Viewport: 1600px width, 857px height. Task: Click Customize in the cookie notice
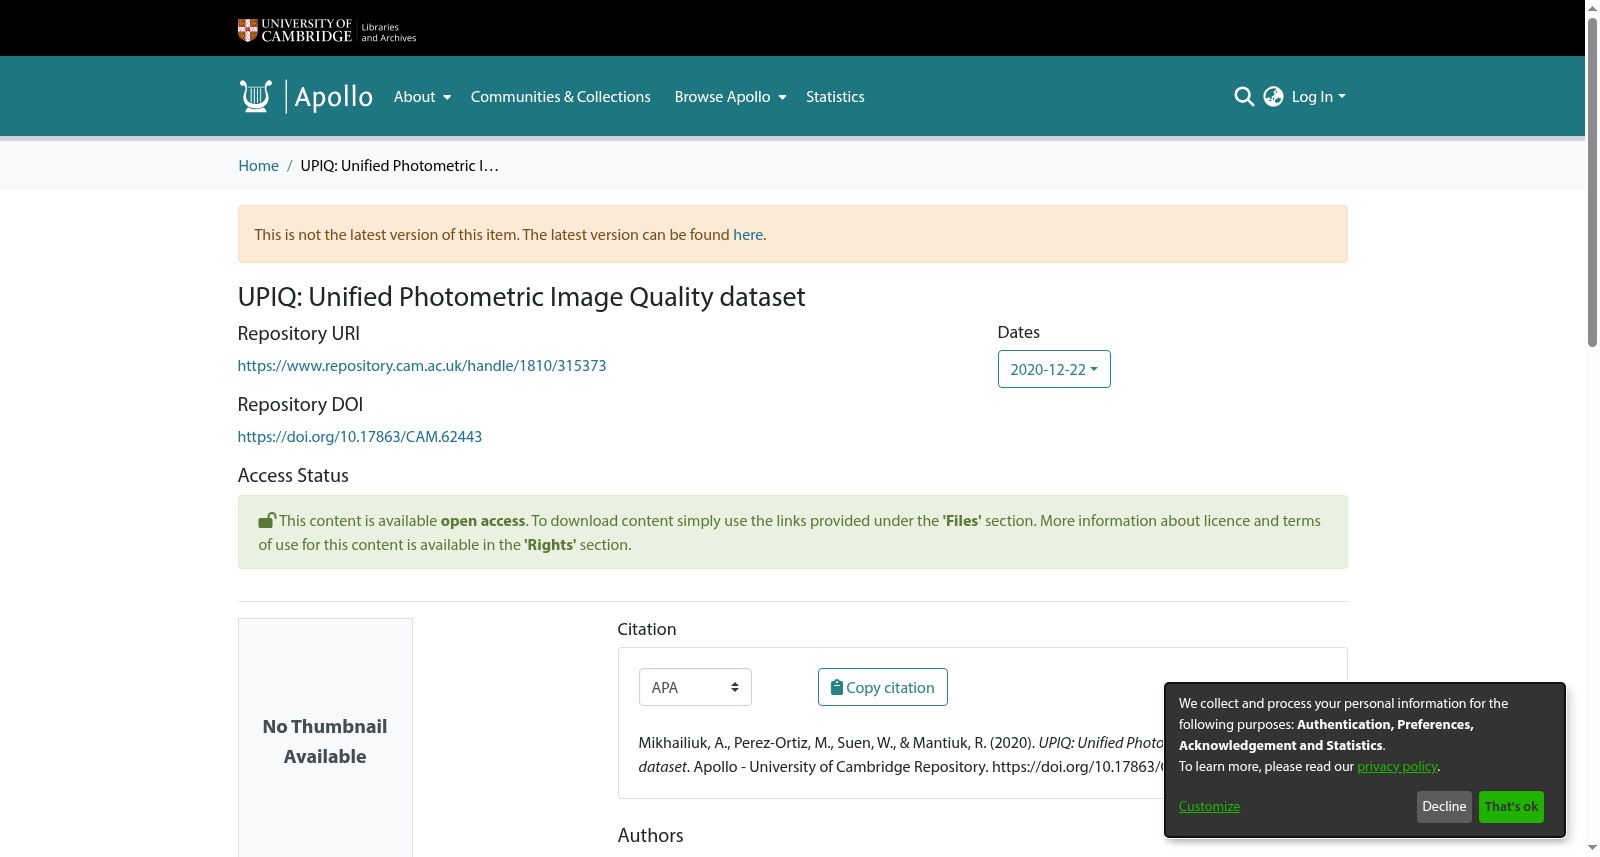(1209, 807)
